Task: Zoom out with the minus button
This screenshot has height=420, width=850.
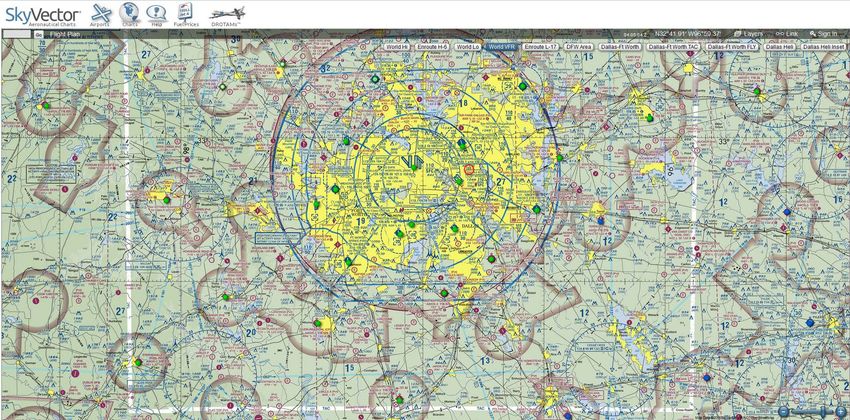Action: click(x=783, y=412)
